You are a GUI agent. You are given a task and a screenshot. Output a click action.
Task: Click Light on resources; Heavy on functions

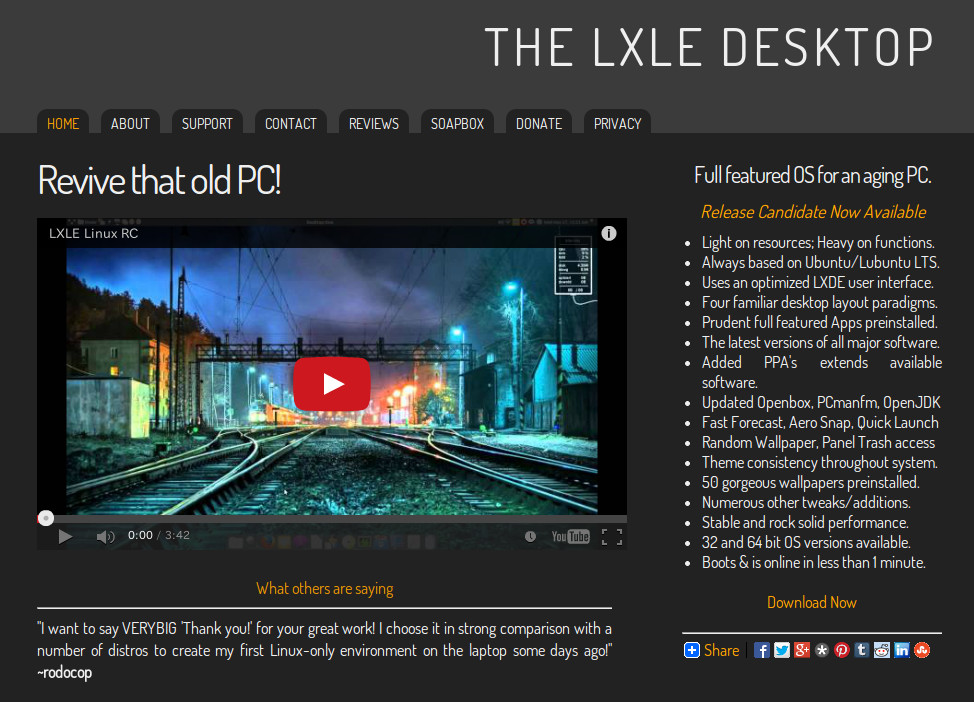tap(818, 242)
